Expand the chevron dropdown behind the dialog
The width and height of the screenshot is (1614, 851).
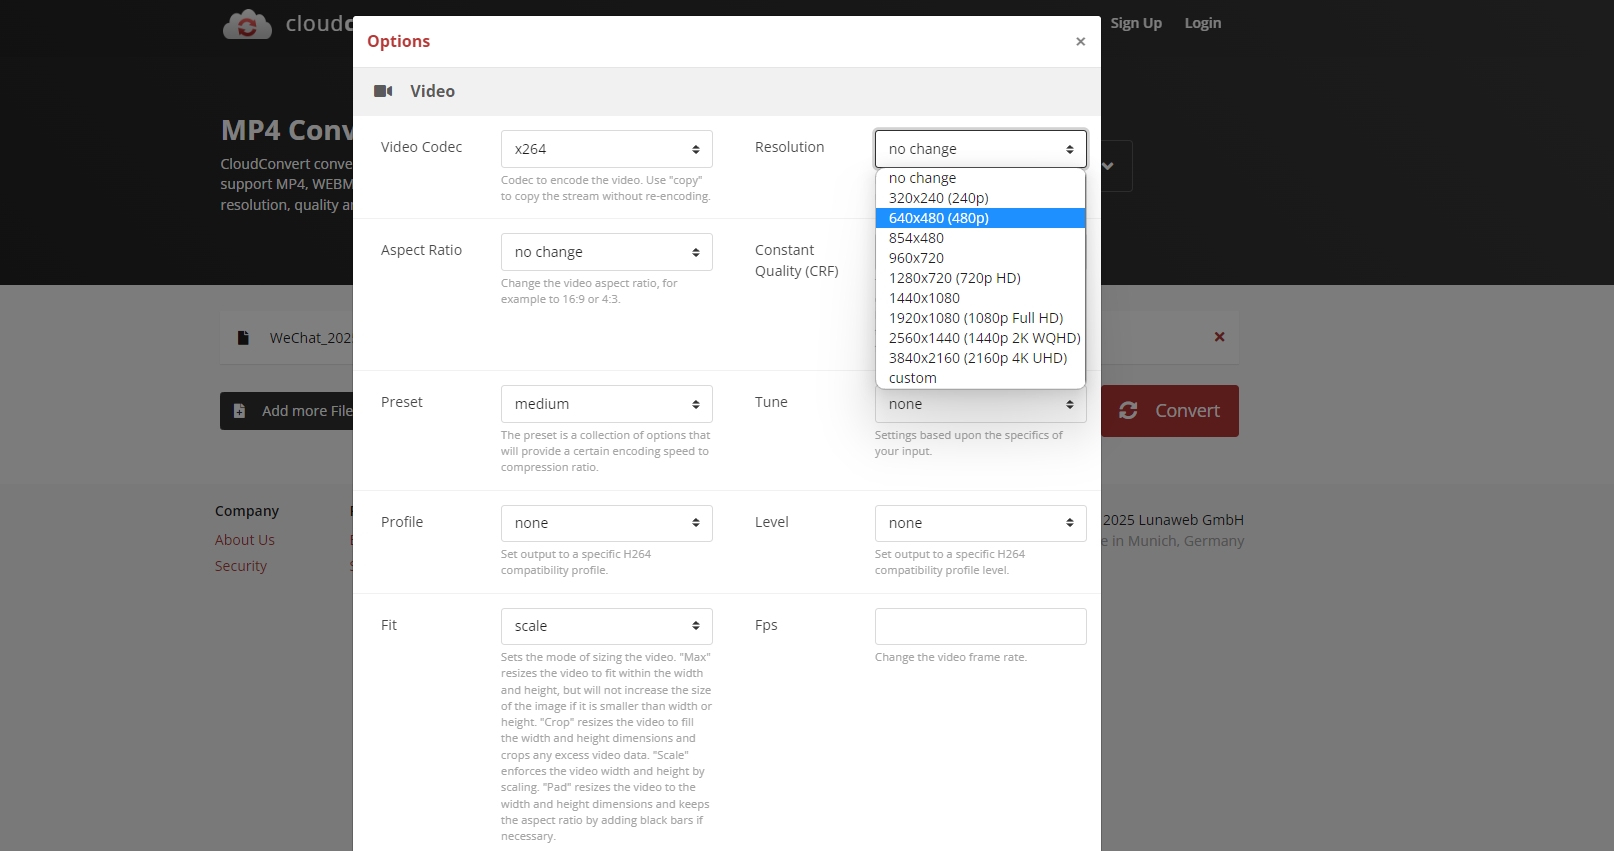tap(1108, 166)
